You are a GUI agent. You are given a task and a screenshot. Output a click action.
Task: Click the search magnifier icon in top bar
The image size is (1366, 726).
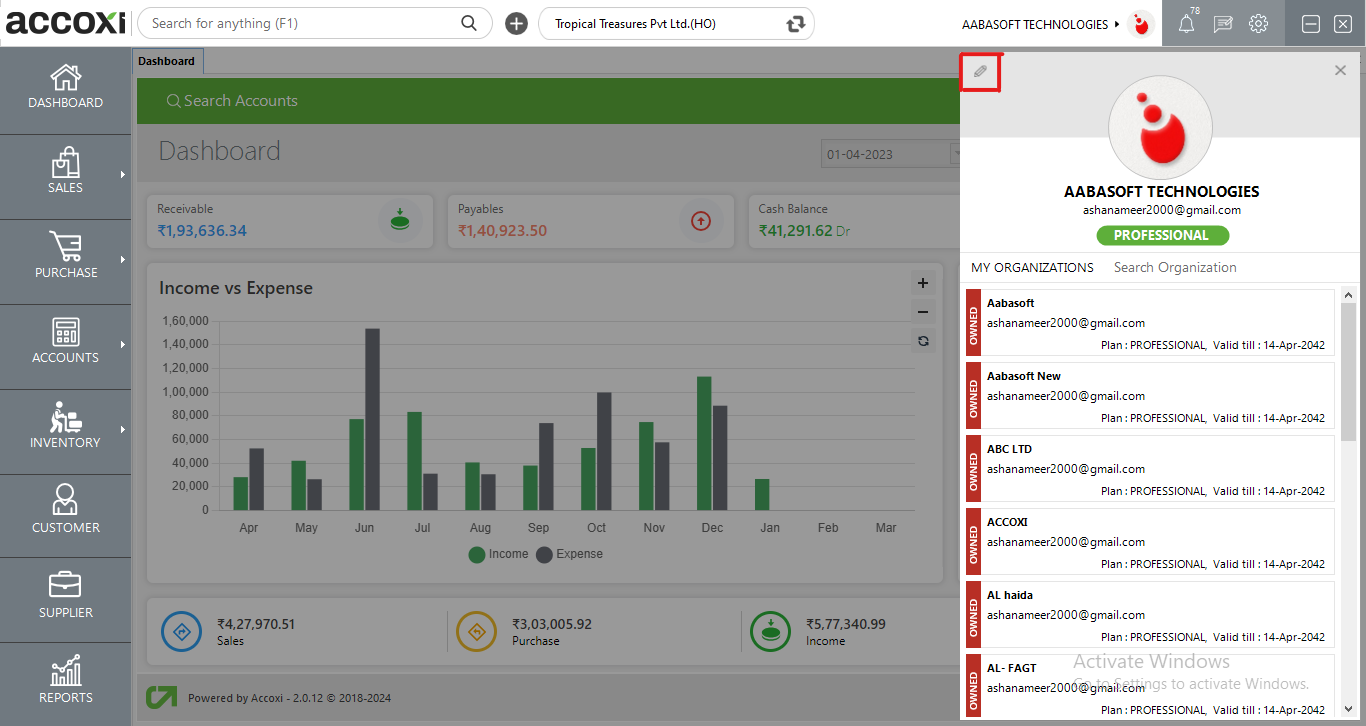click(x=469, y=23)
